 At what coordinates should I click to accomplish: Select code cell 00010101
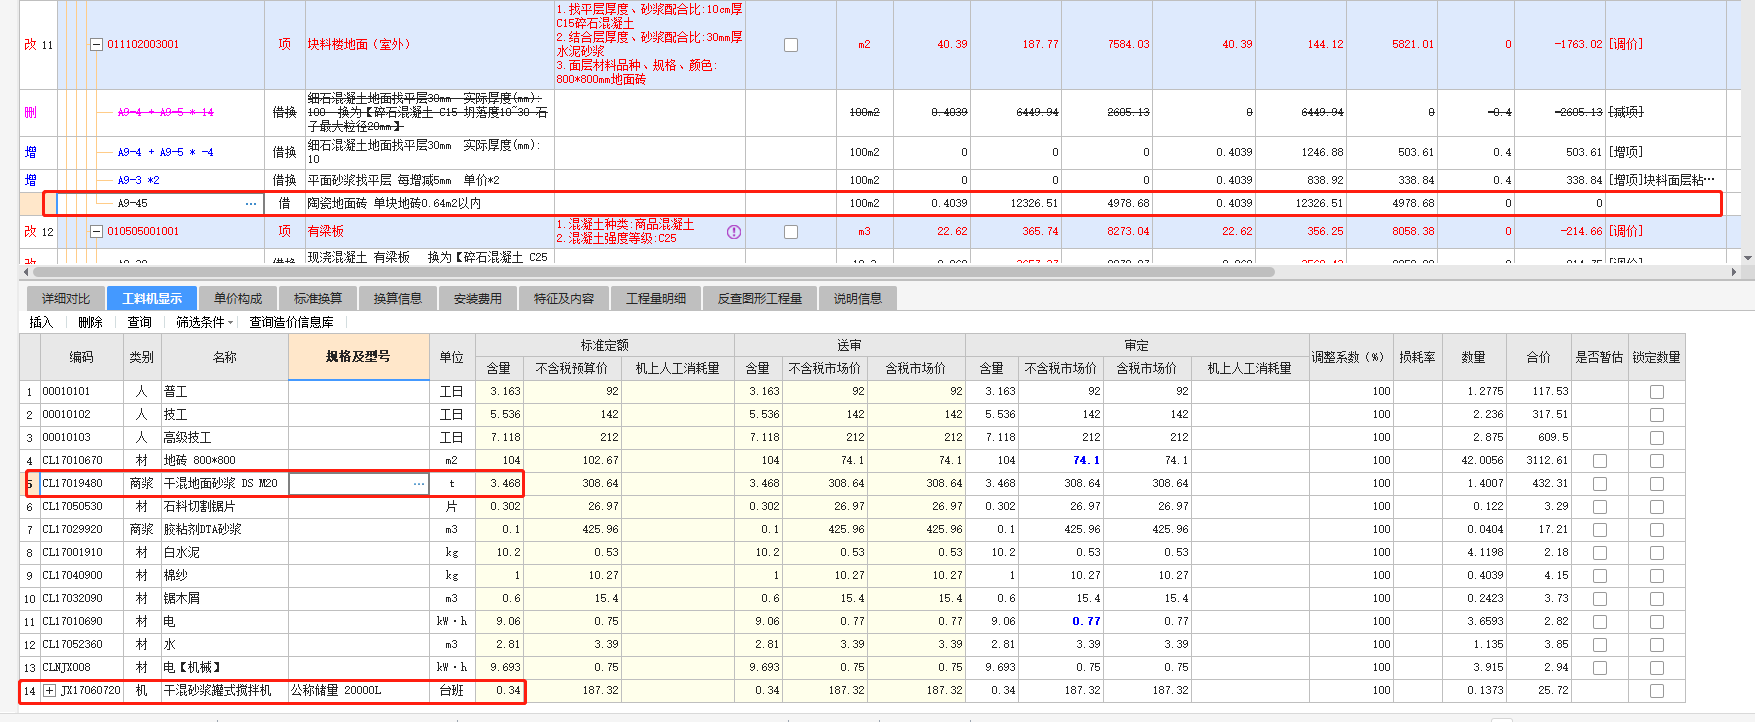tap(81, 392)
